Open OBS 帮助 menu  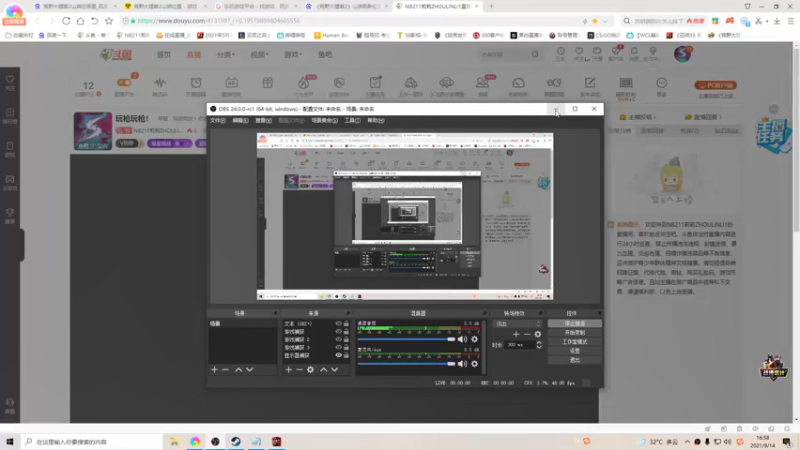pos(376,120)
